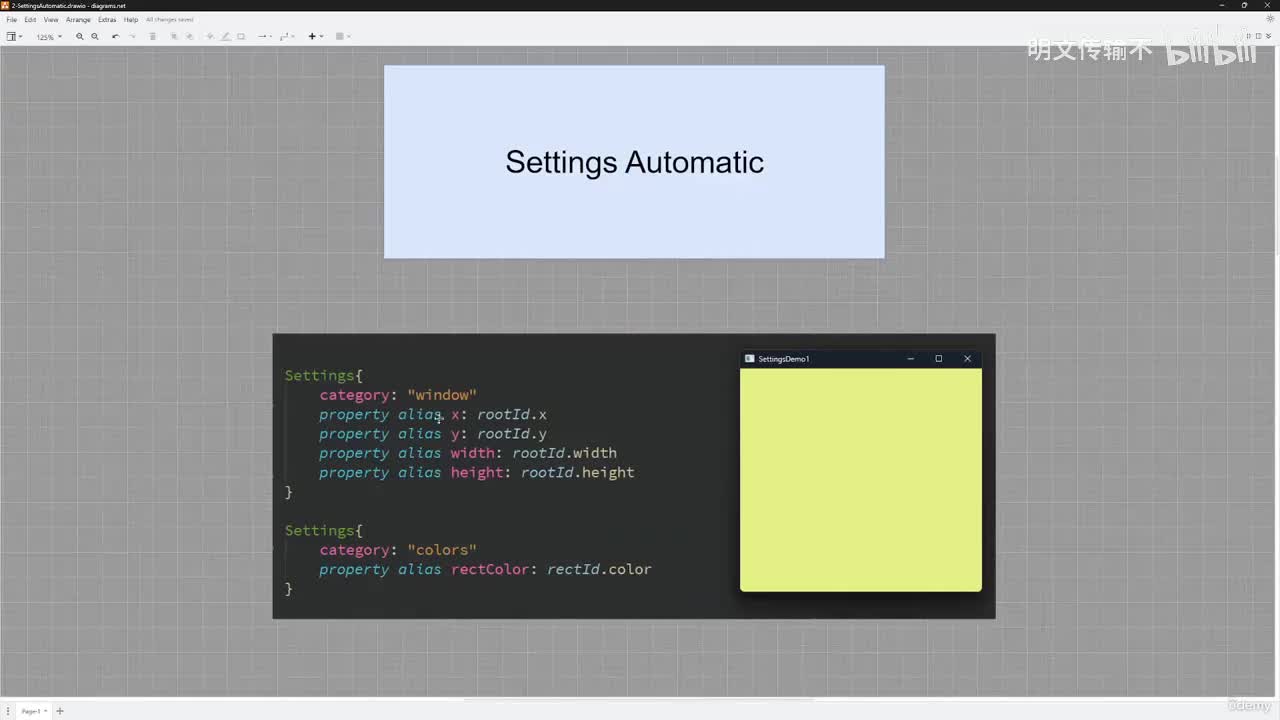
Task: Click the Shadow toggle icon
Action: 241,37
